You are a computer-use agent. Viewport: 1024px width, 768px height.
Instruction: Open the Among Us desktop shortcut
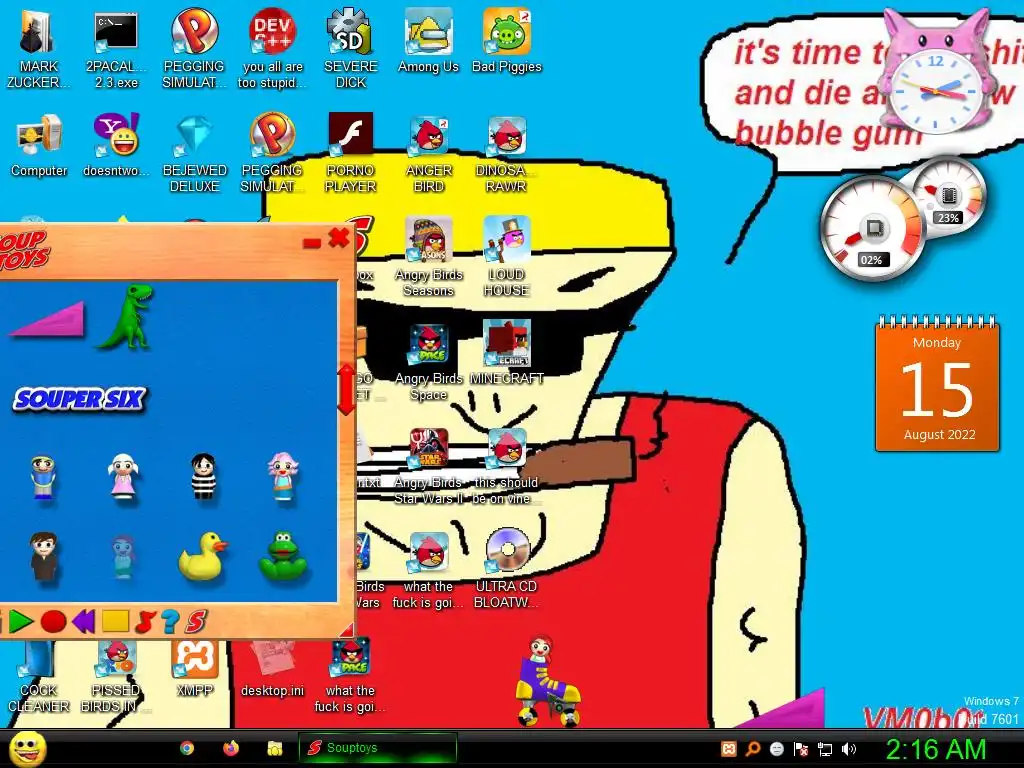click(428, 41)
